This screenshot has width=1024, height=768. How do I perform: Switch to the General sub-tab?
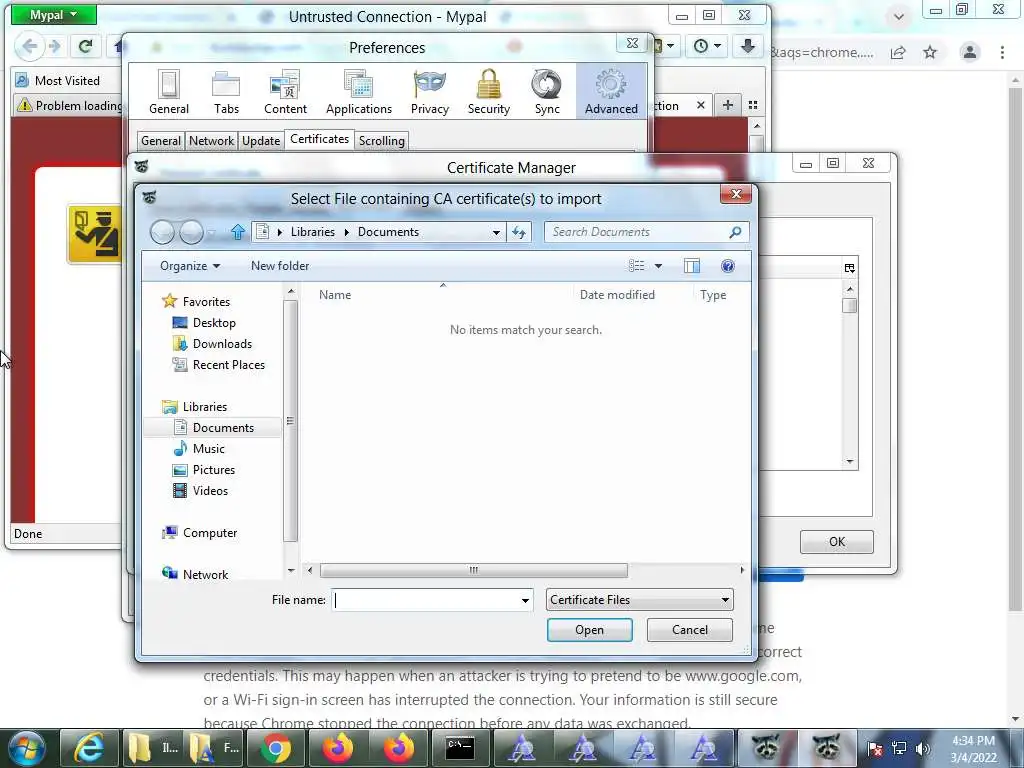tap(161, 140)
